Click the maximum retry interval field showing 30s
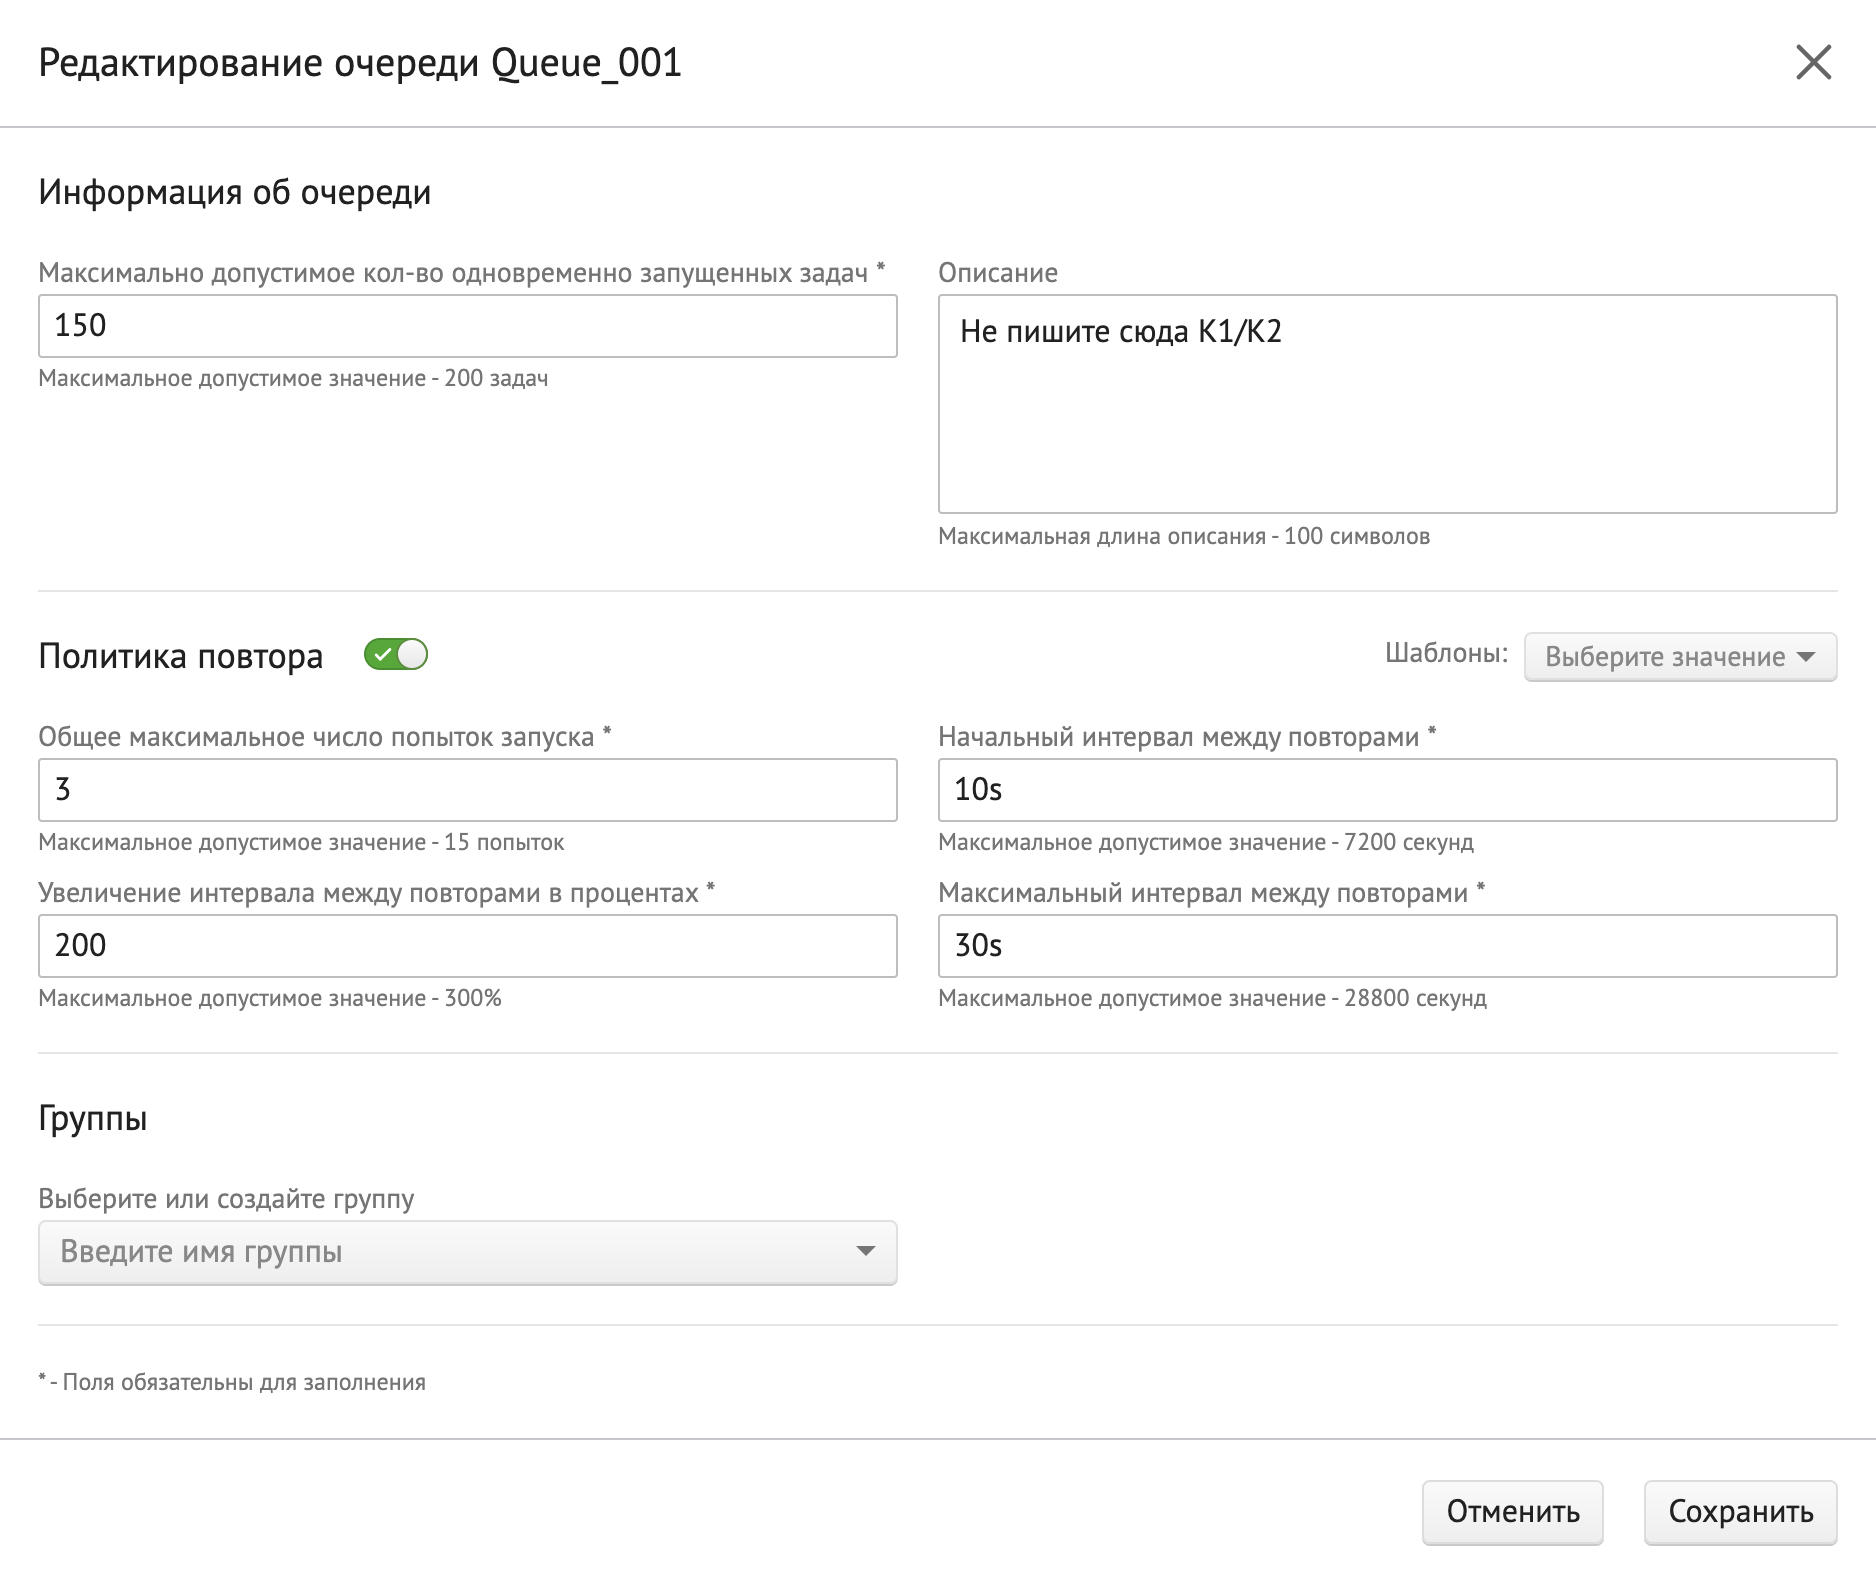 [1386, 946]
